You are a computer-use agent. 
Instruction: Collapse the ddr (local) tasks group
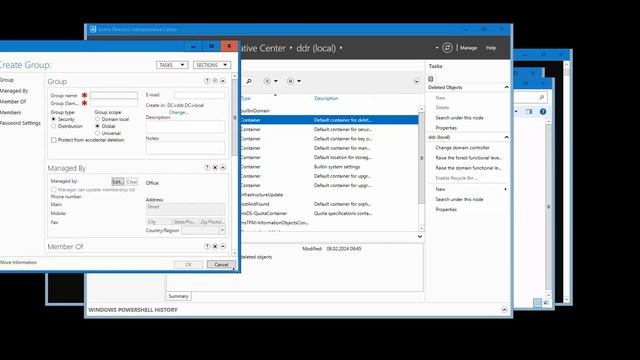(x=506, y=137)
